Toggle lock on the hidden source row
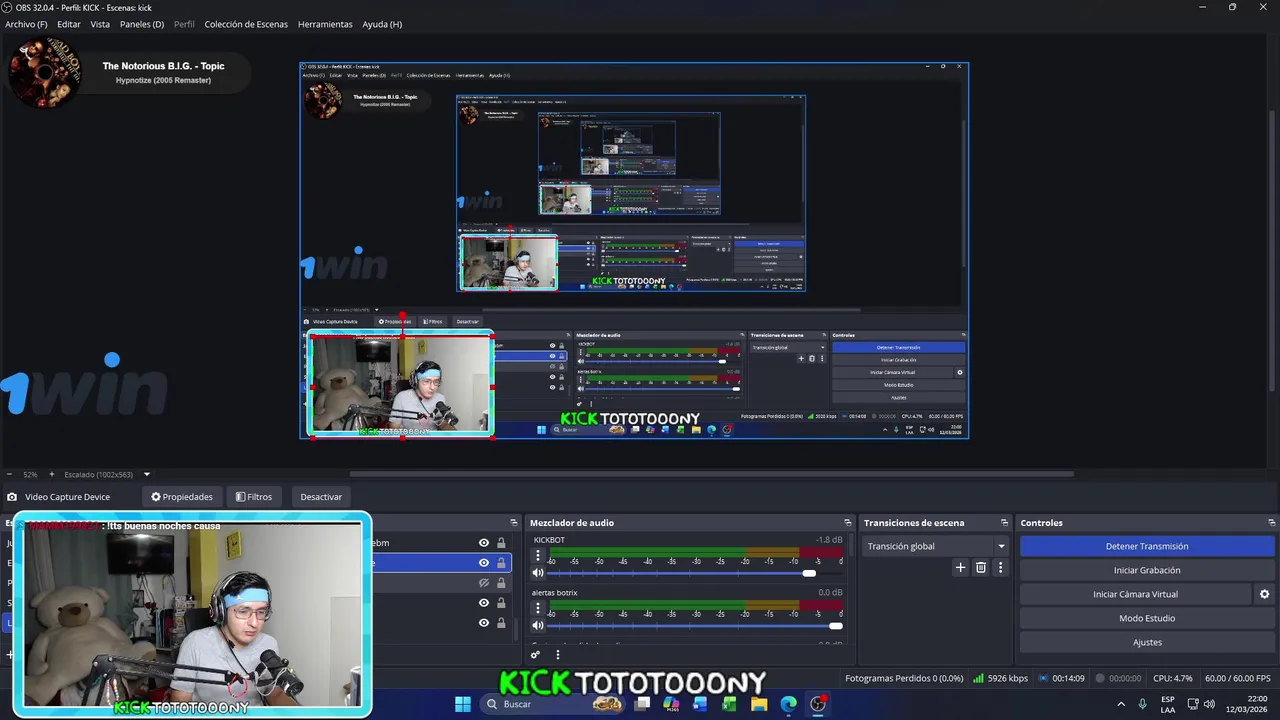This screenshot has width=1280, height=720. [501, 583]
